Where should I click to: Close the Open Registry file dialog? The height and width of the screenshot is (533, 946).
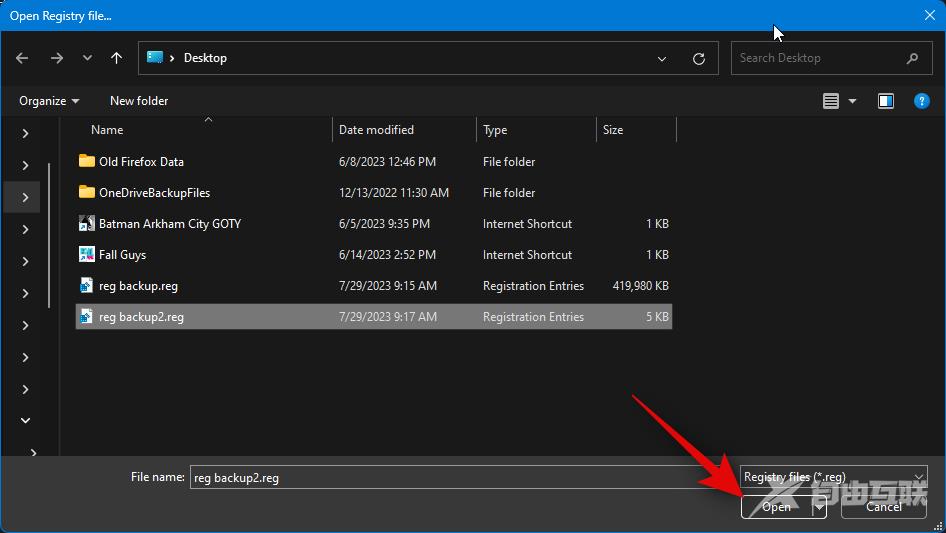pyautogui.click(x=930, y=15)
